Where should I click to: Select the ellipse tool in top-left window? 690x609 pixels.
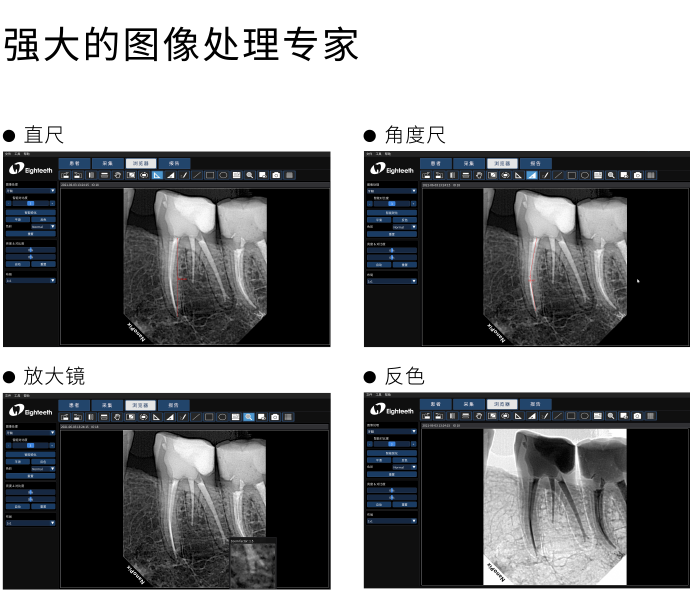tap(223, 175)
